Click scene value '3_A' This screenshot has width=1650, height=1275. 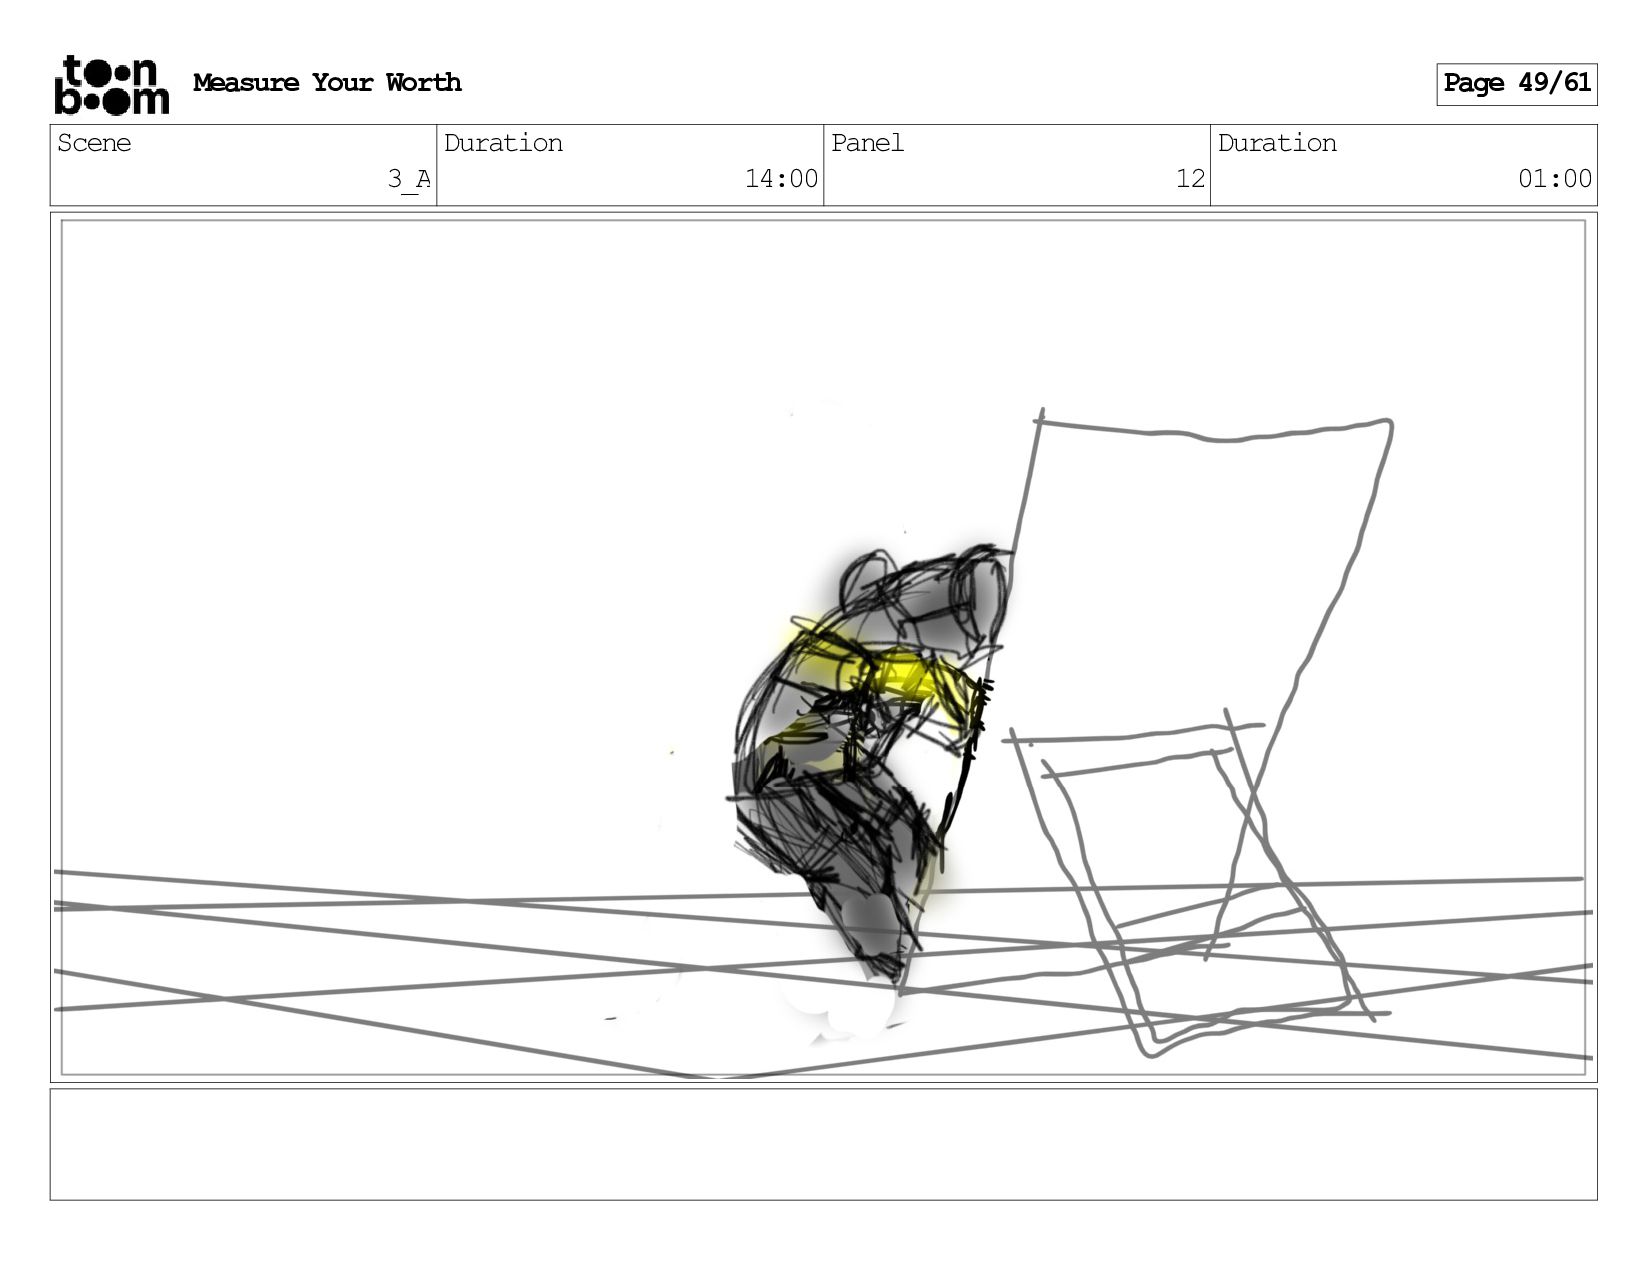tap(409, 179)
